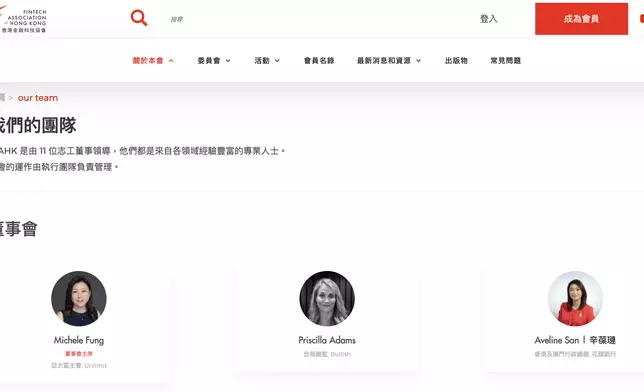Click the 成為會員 become member button
The height and width of the screenshot is (392, 644).
pos(581,19)
